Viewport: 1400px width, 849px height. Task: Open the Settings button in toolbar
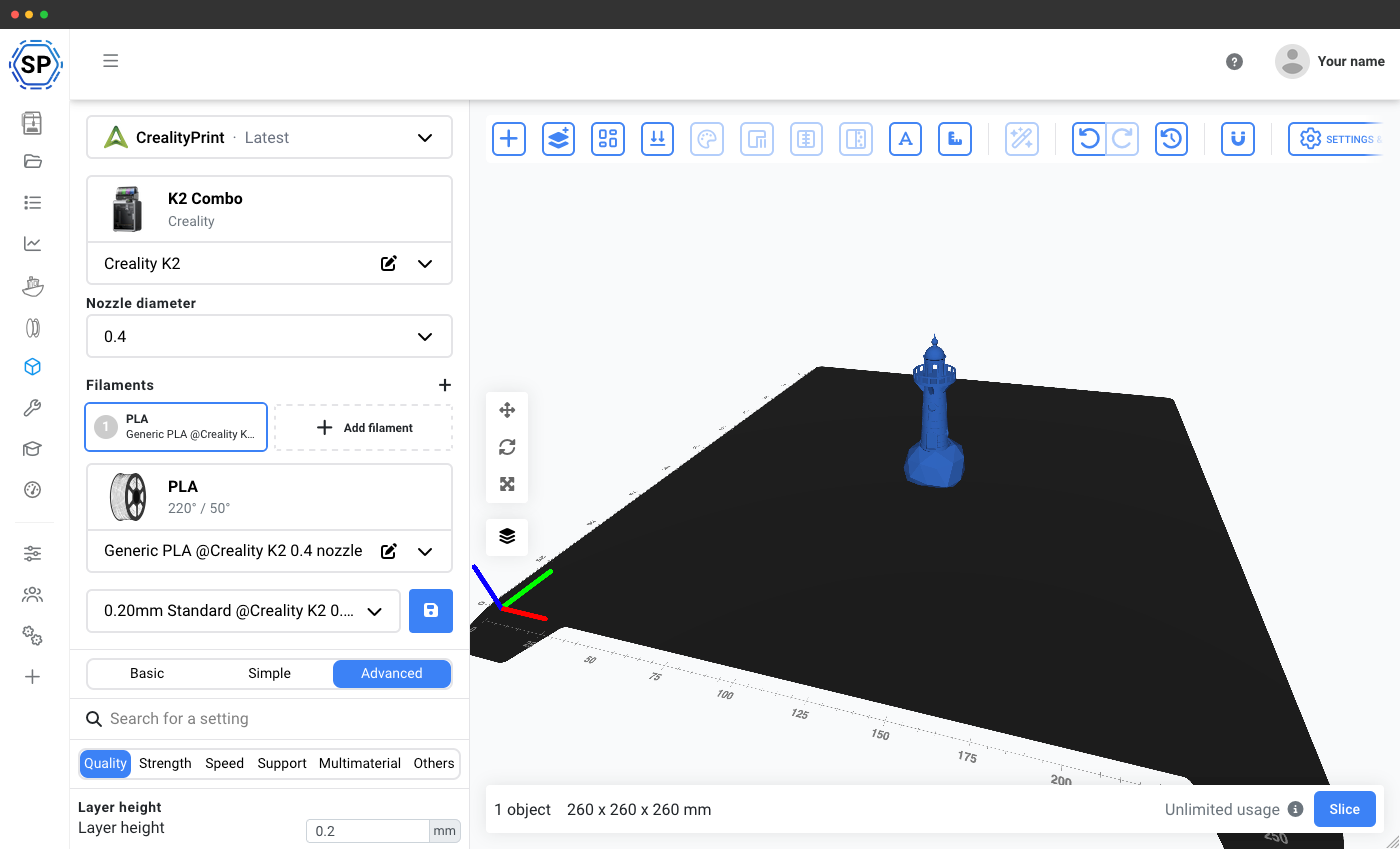(x=1338, y=139)
